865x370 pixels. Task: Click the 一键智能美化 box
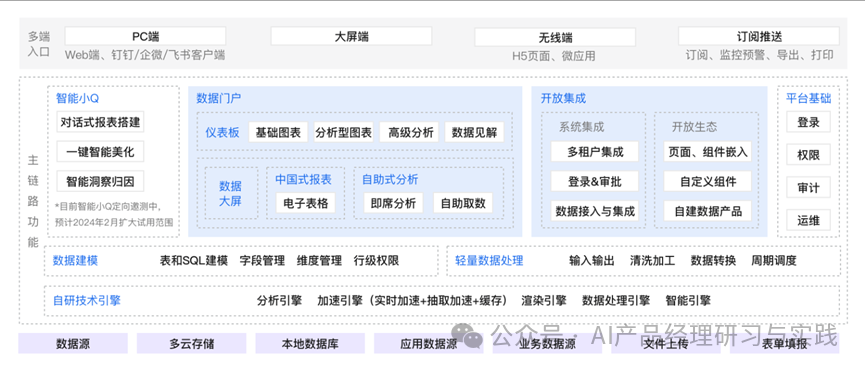pyautogui.click(x=100, y=152)
